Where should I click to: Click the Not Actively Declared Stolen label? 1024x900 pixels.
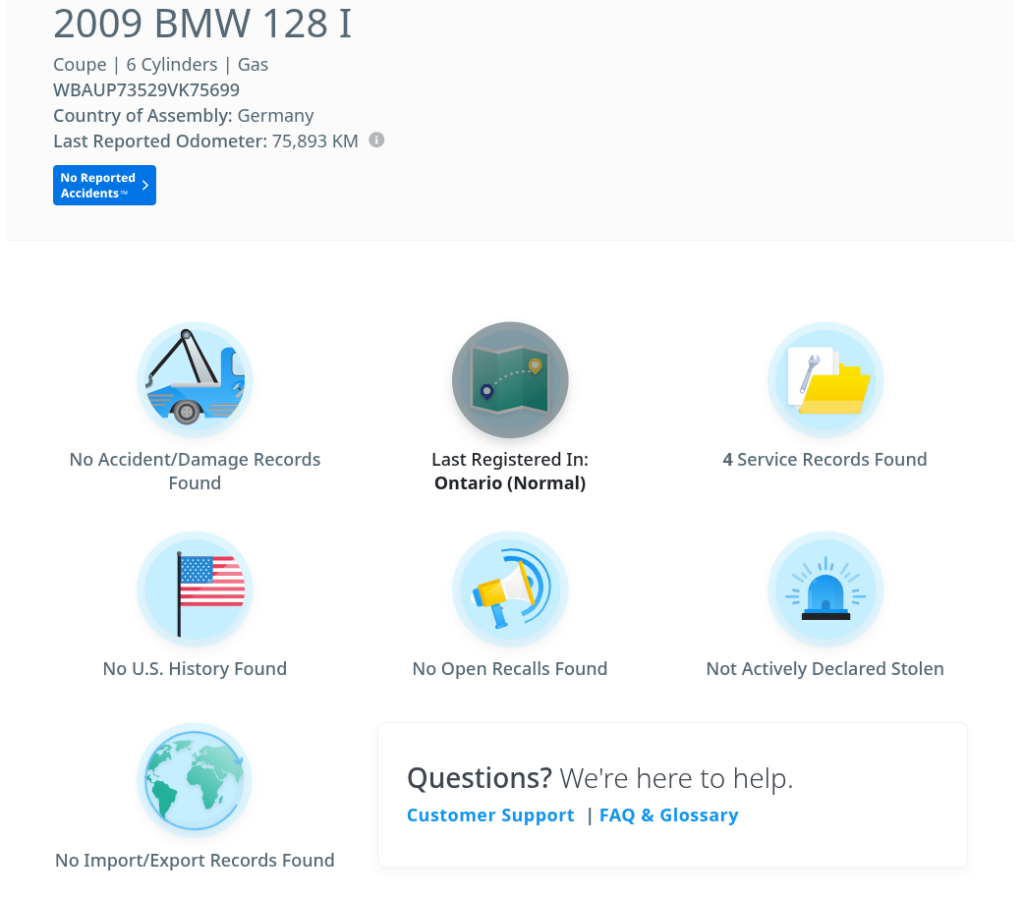825,669
